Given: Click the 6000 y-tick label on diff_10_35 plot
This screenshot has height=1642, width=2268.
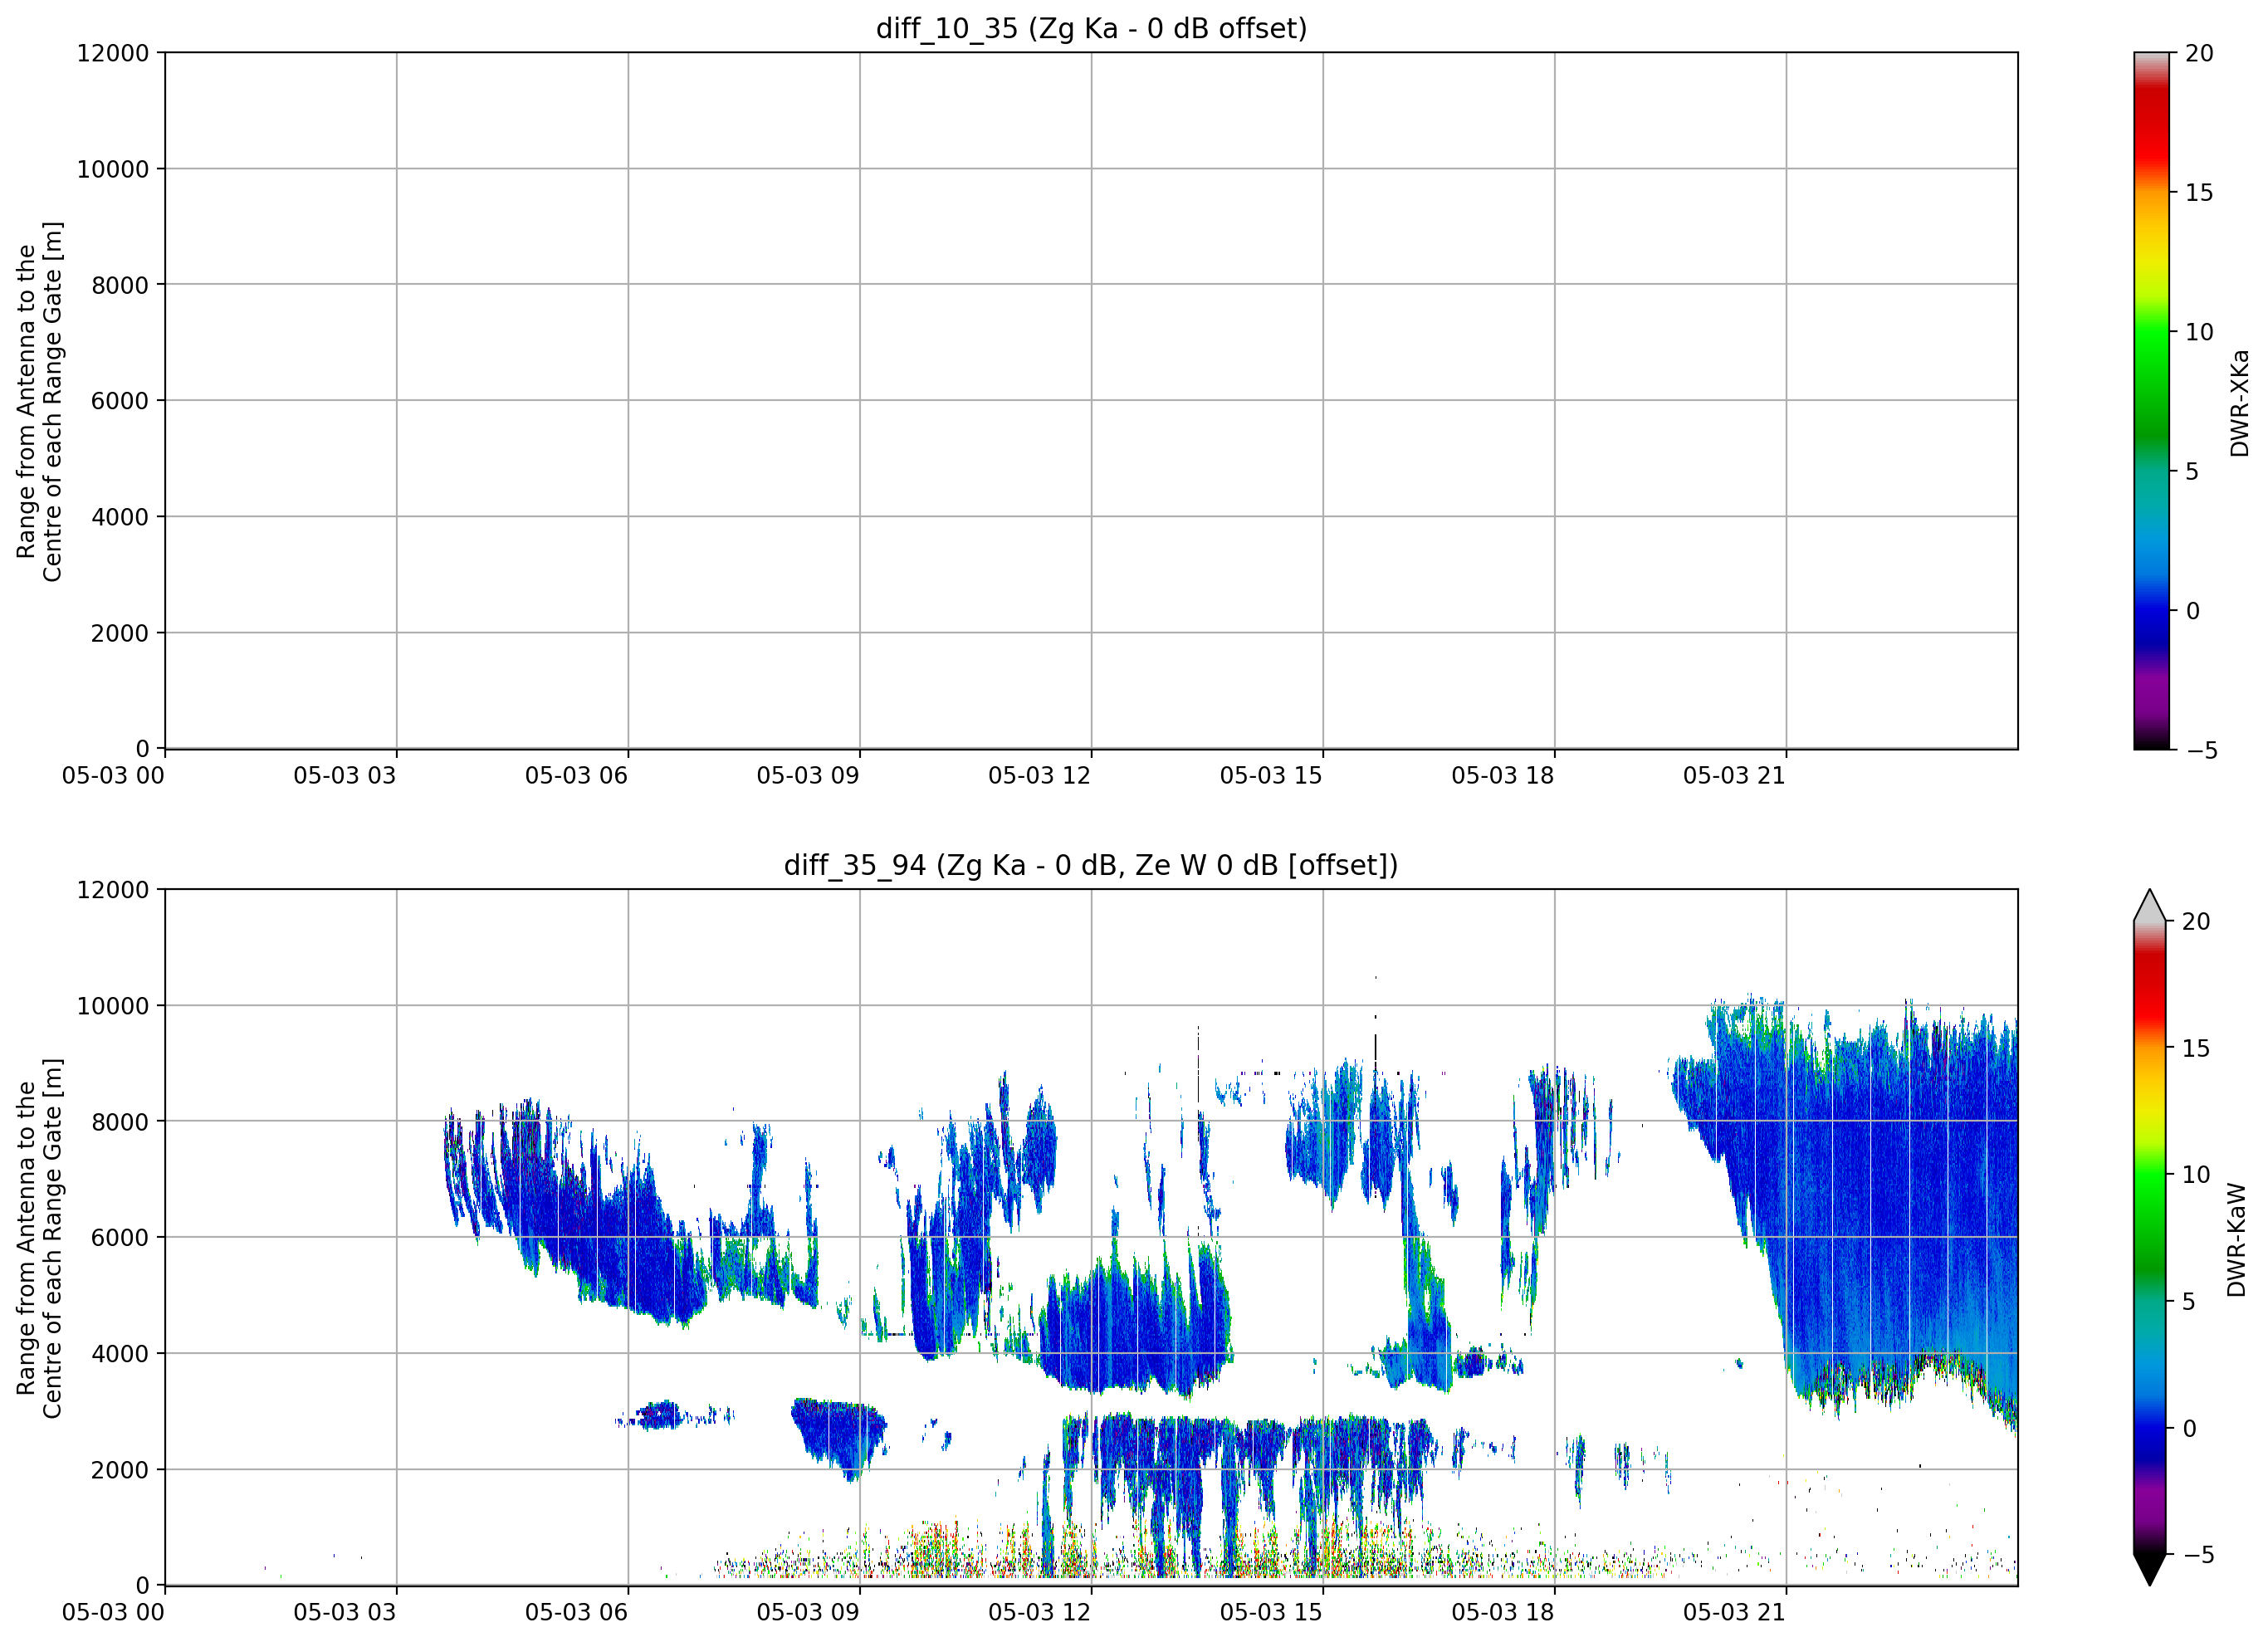Looking at the screenshot, I should (120, 401).
